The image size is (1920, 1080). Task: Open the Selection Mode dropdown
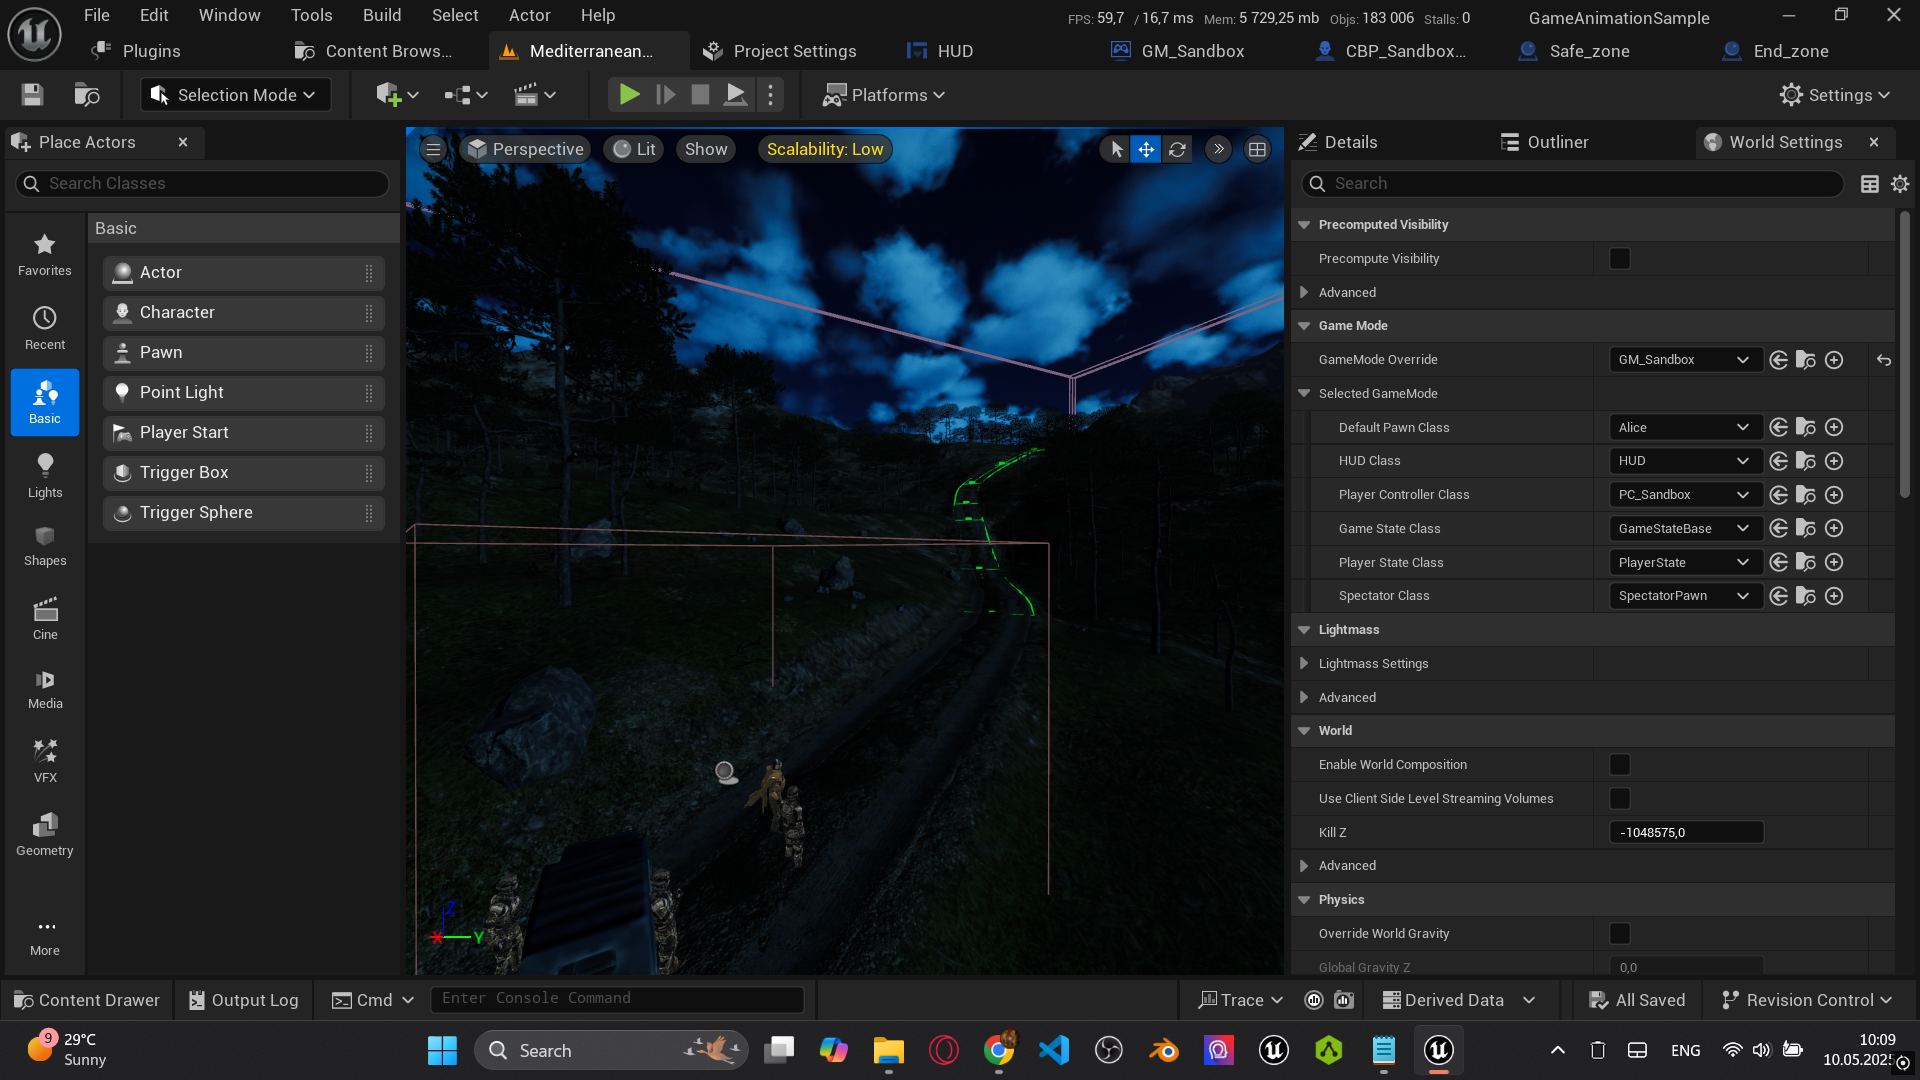(x=235, y=95)
